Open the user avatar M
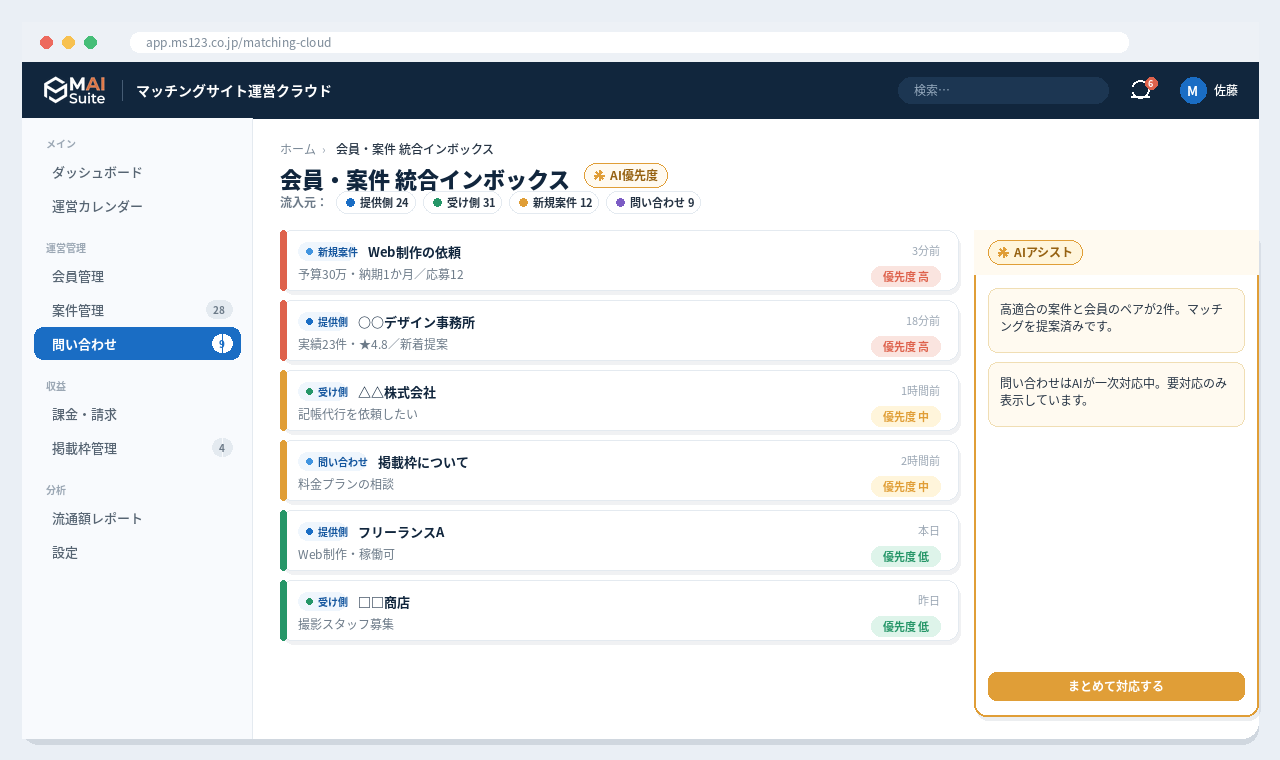 click(1193, 91)
